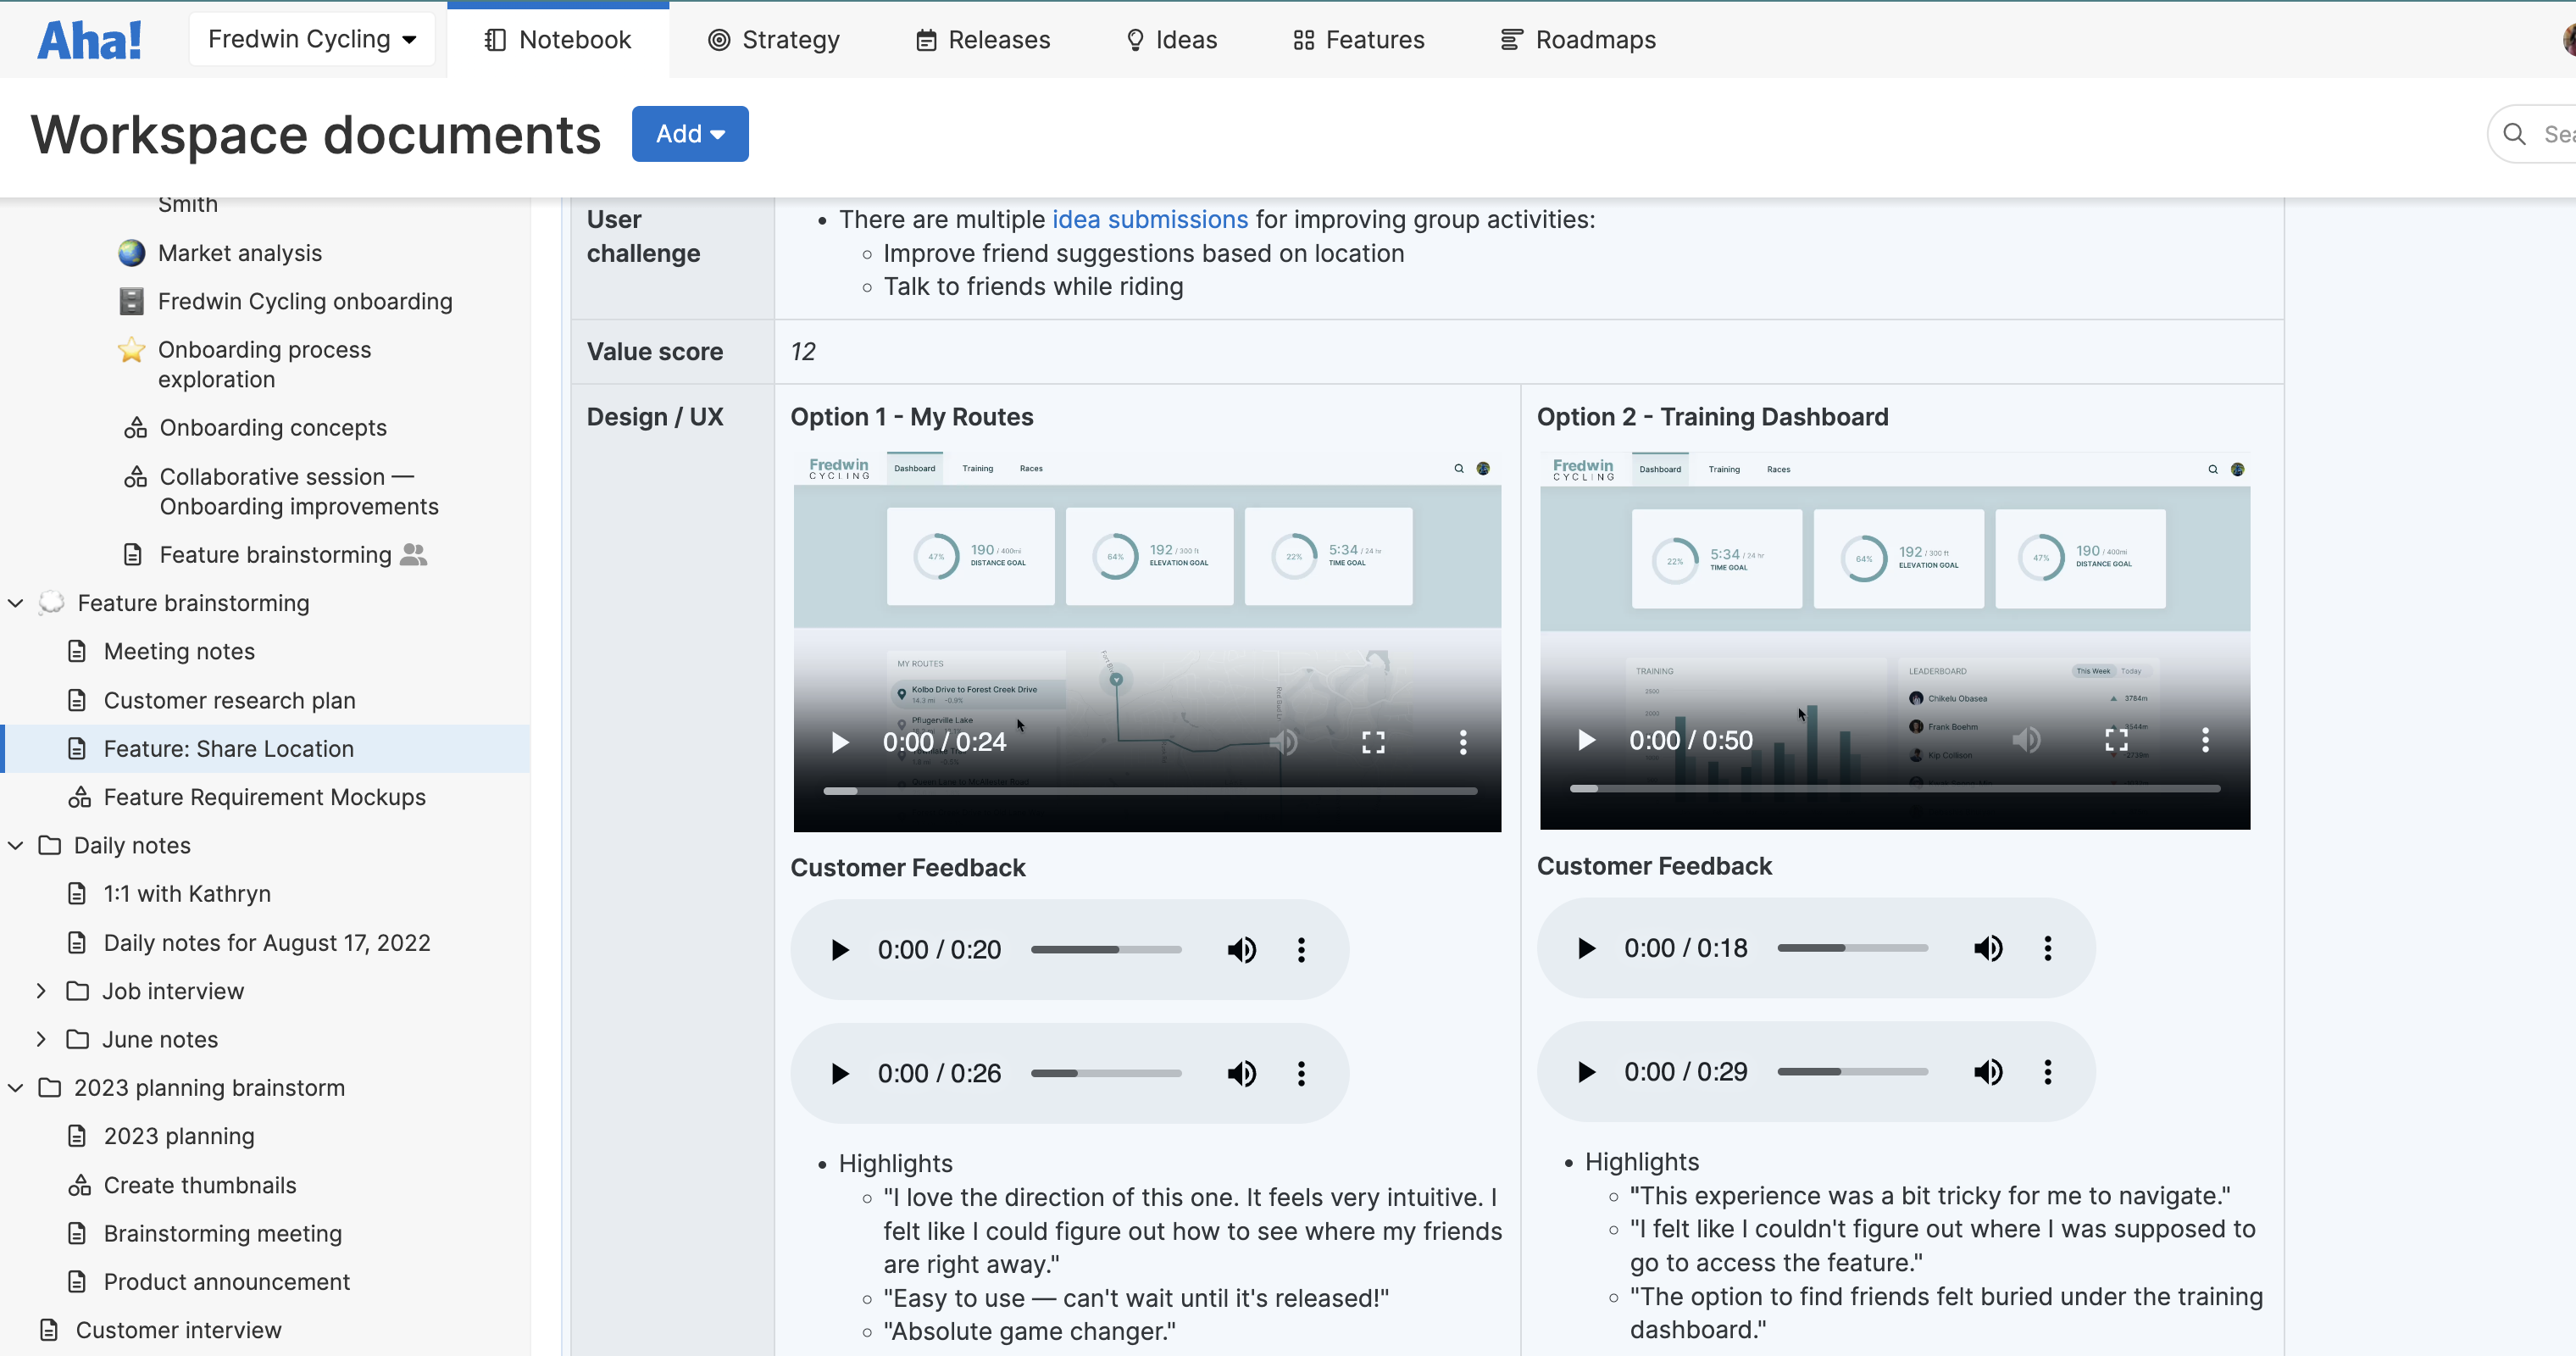
Task: Collapse the Daily notes folder
Action: (16, 845)
